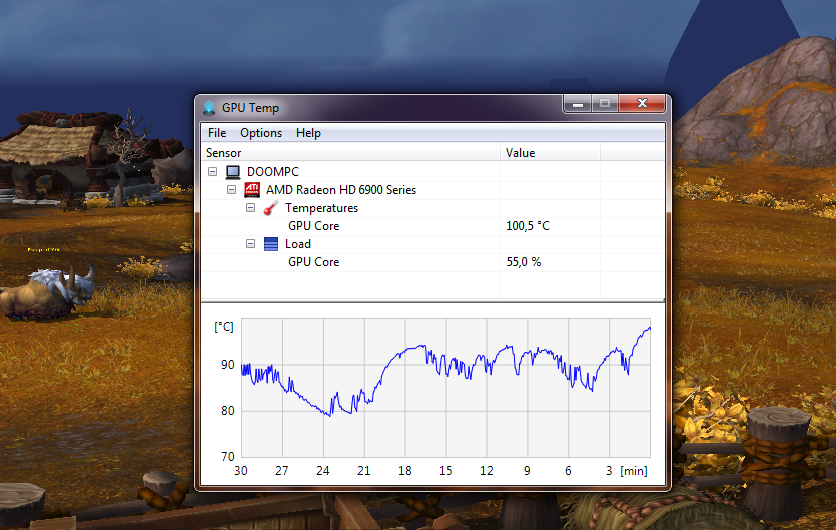836x530 pixels.
Task: Collapse the AMD Radeon HD 6900 Series node
Action: click(x=231, y=189)
